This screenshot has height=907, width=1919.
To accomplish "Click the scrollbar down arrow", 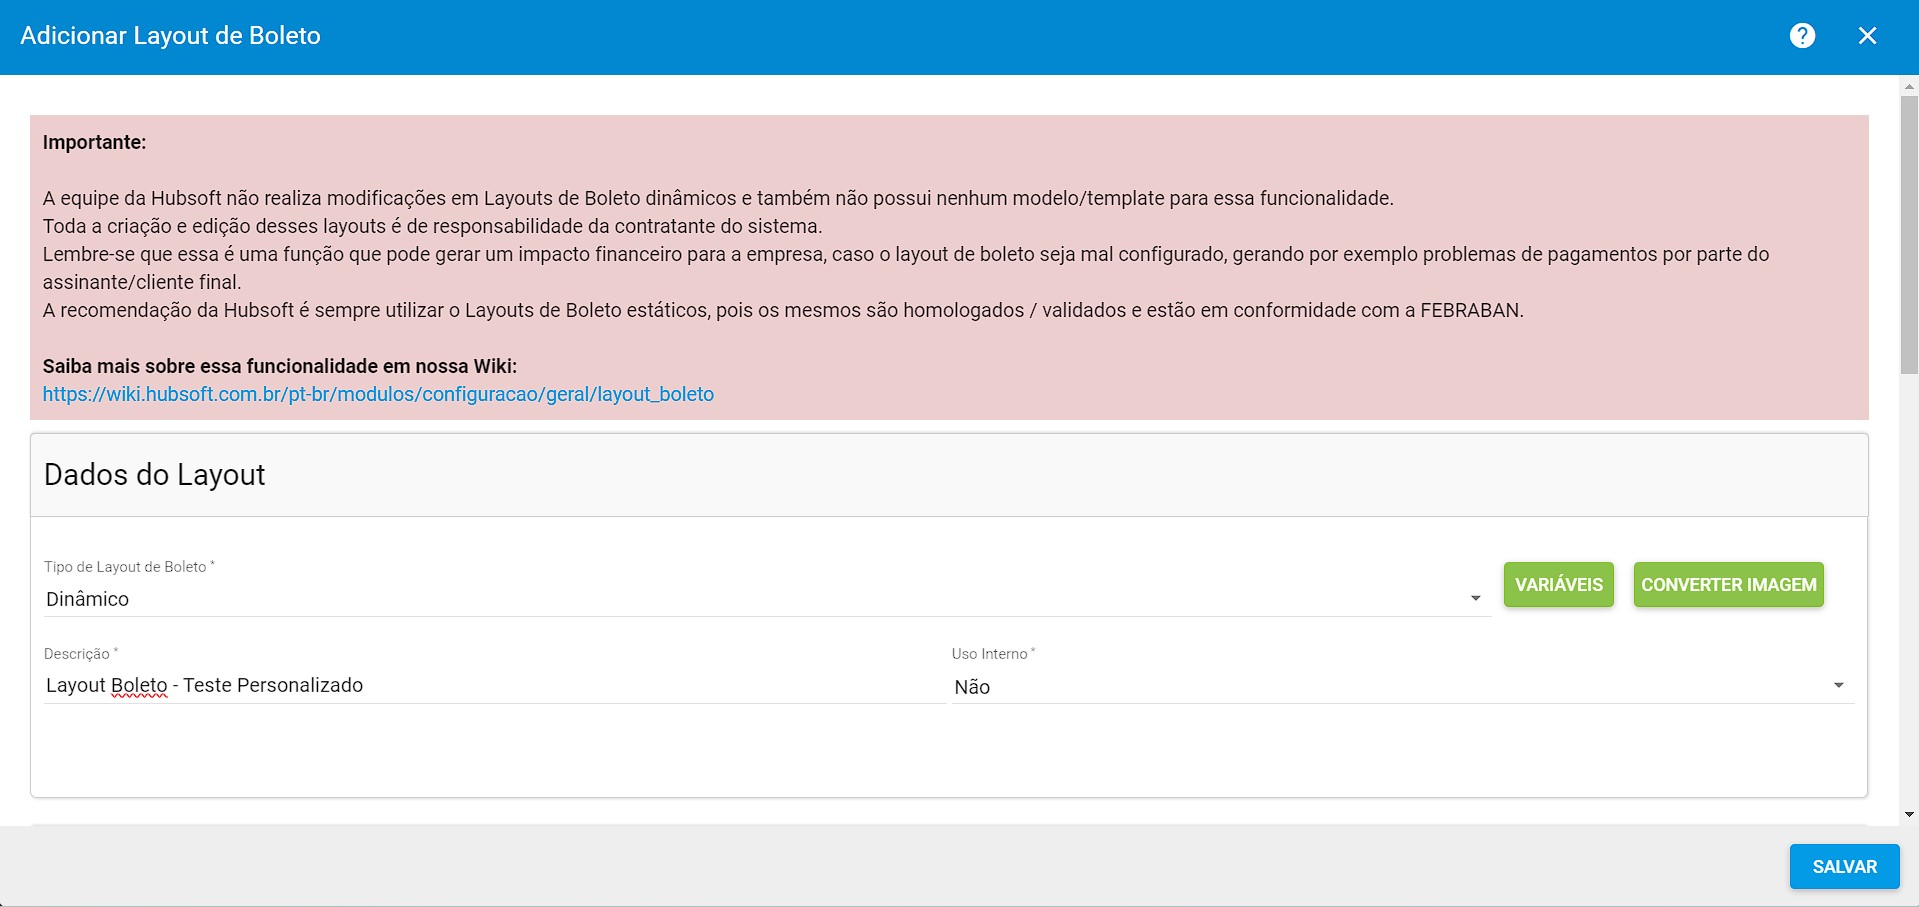I will pos(1909,815).
